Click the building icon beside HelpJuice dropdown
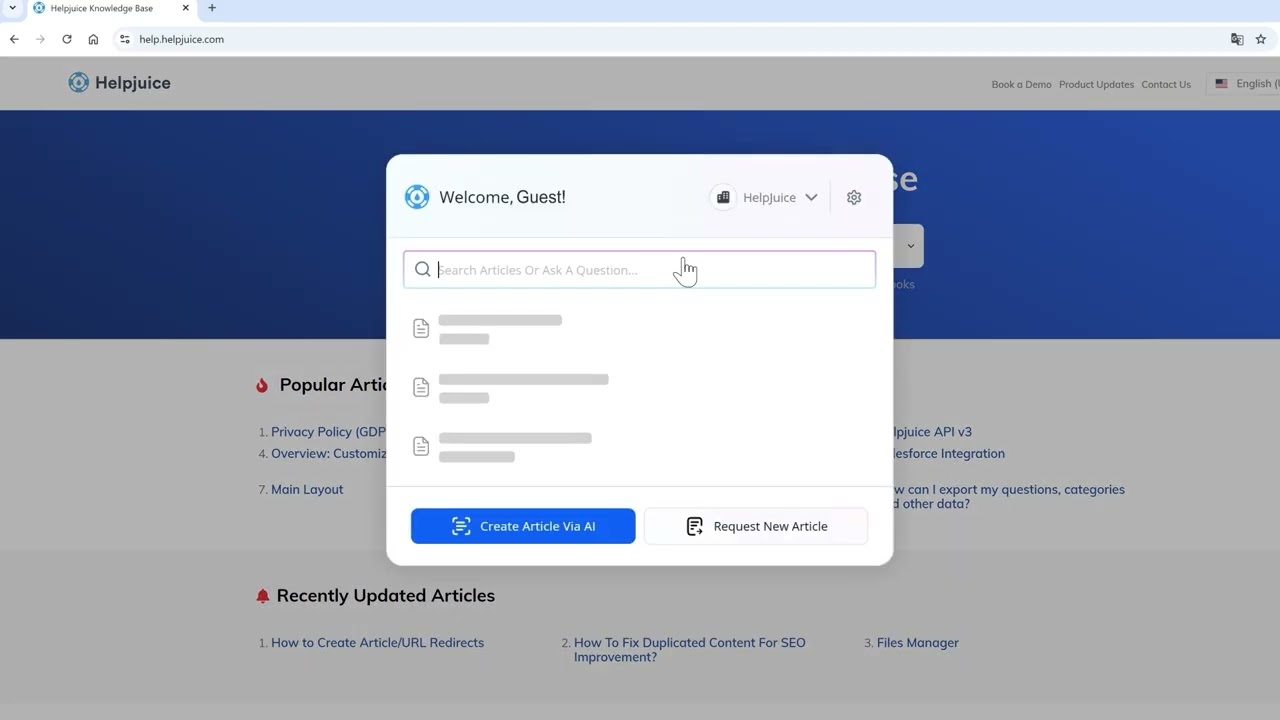The image size is (1280, 720). point(723,198)
